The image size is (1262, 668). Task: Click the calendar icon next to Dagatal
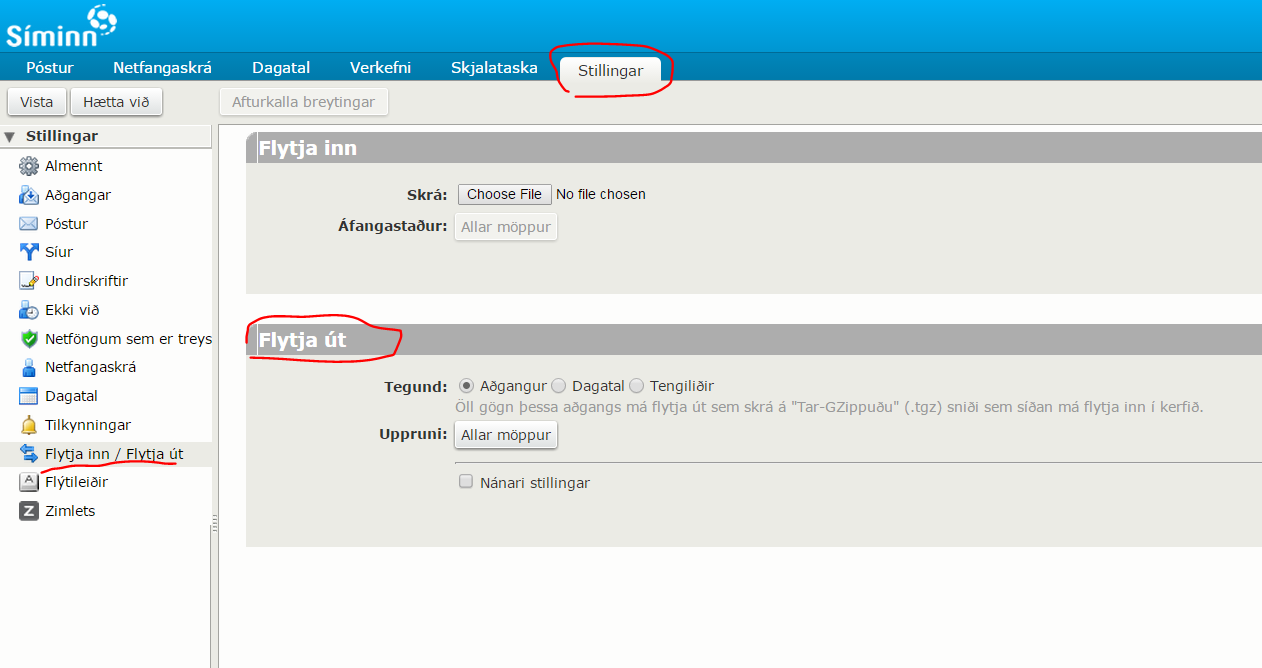(28, 396)
